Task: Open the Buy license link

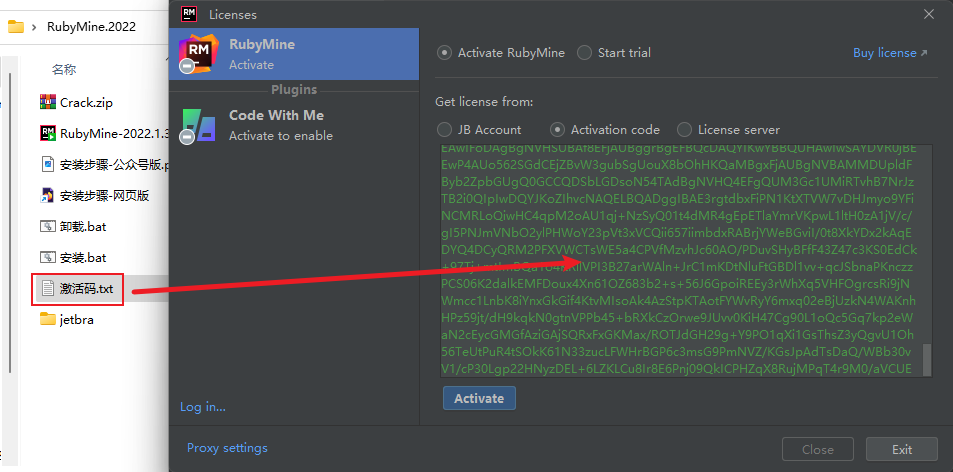Action: coord(890,53)
